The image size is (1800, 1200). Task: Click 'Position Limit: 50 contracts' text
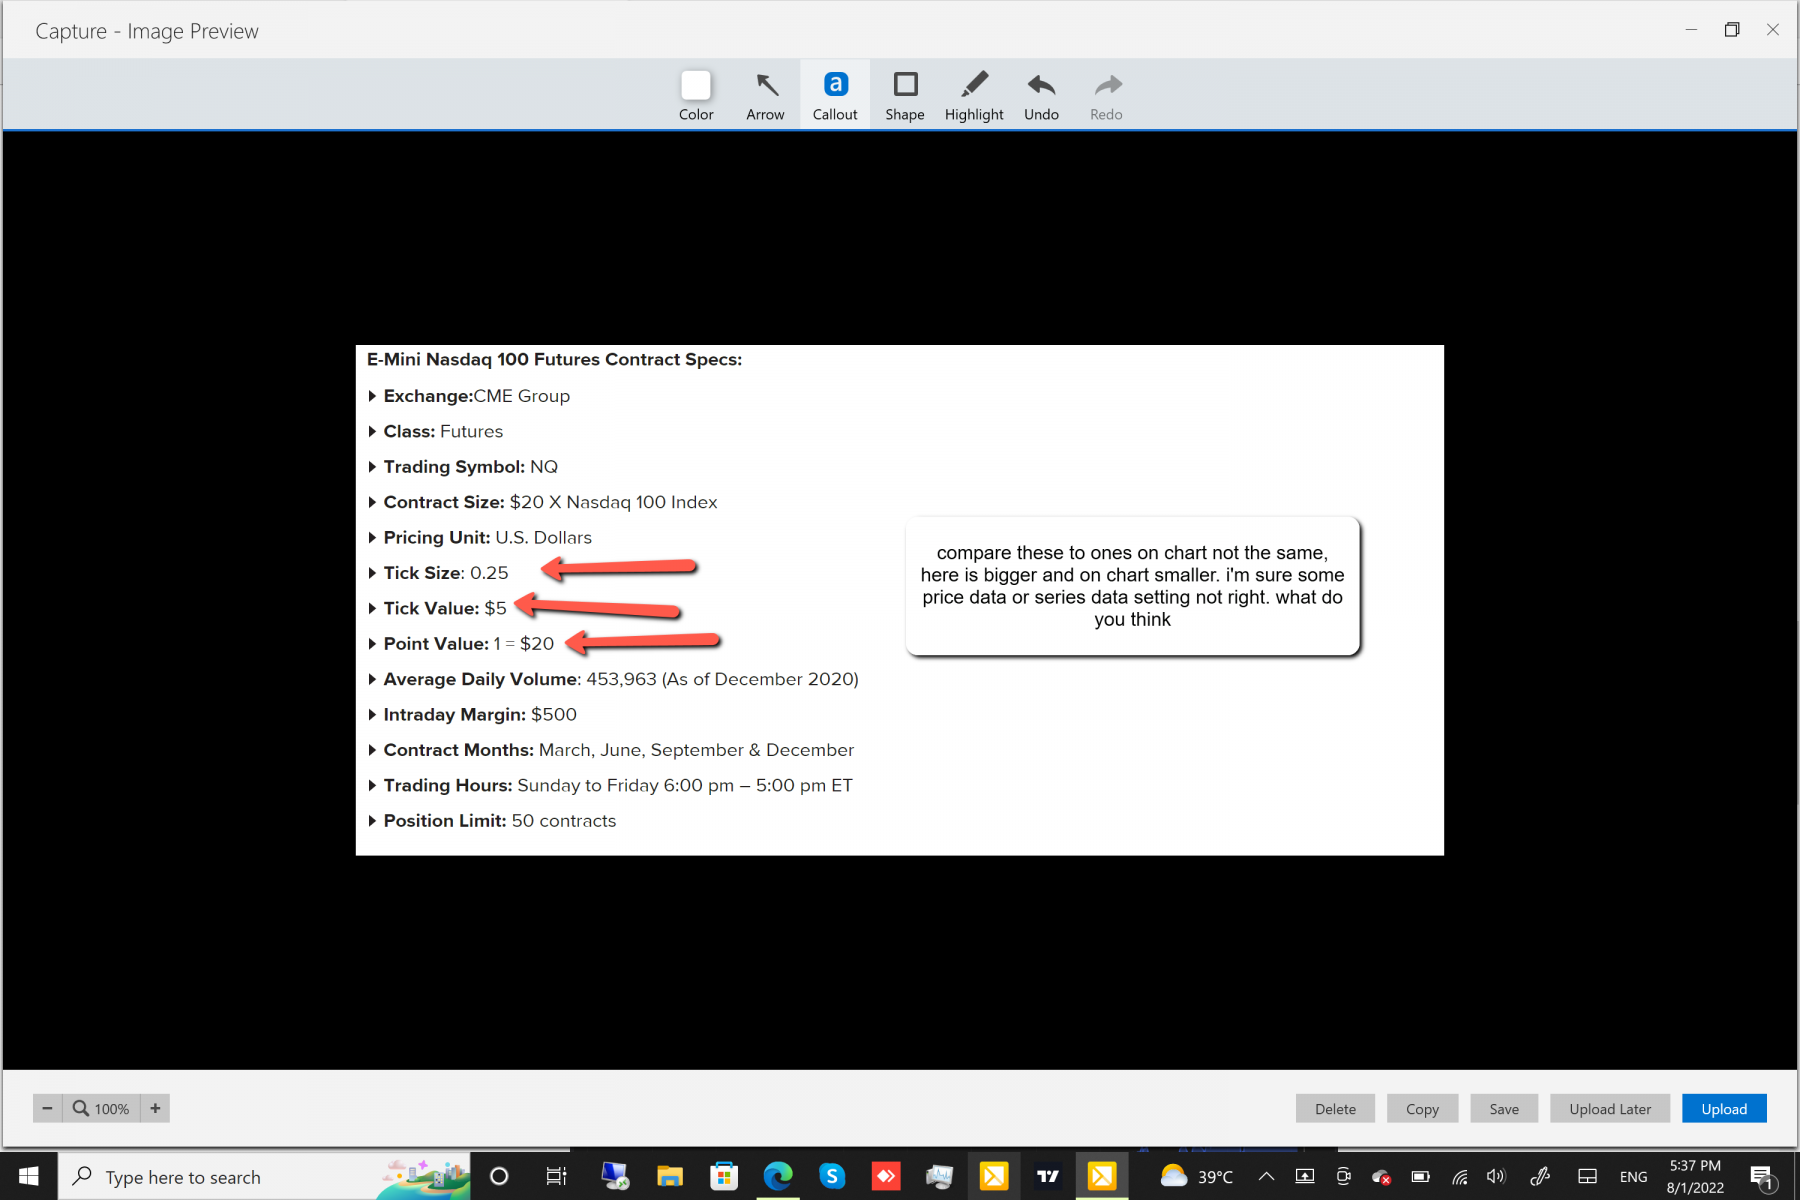(x=499, y=821)
